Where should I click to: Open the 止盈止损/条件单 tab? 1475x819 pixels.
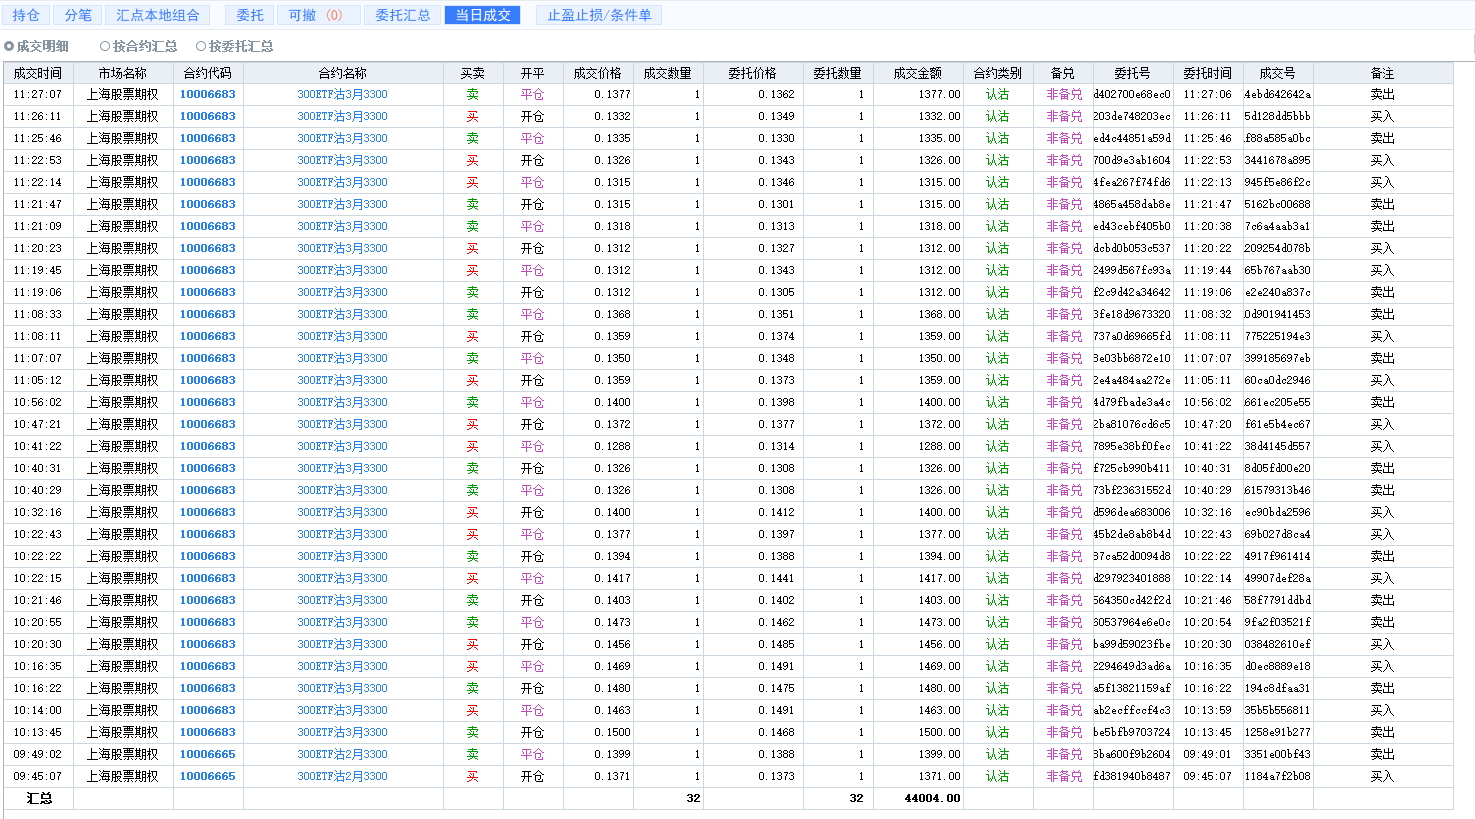tap(599, 15)
